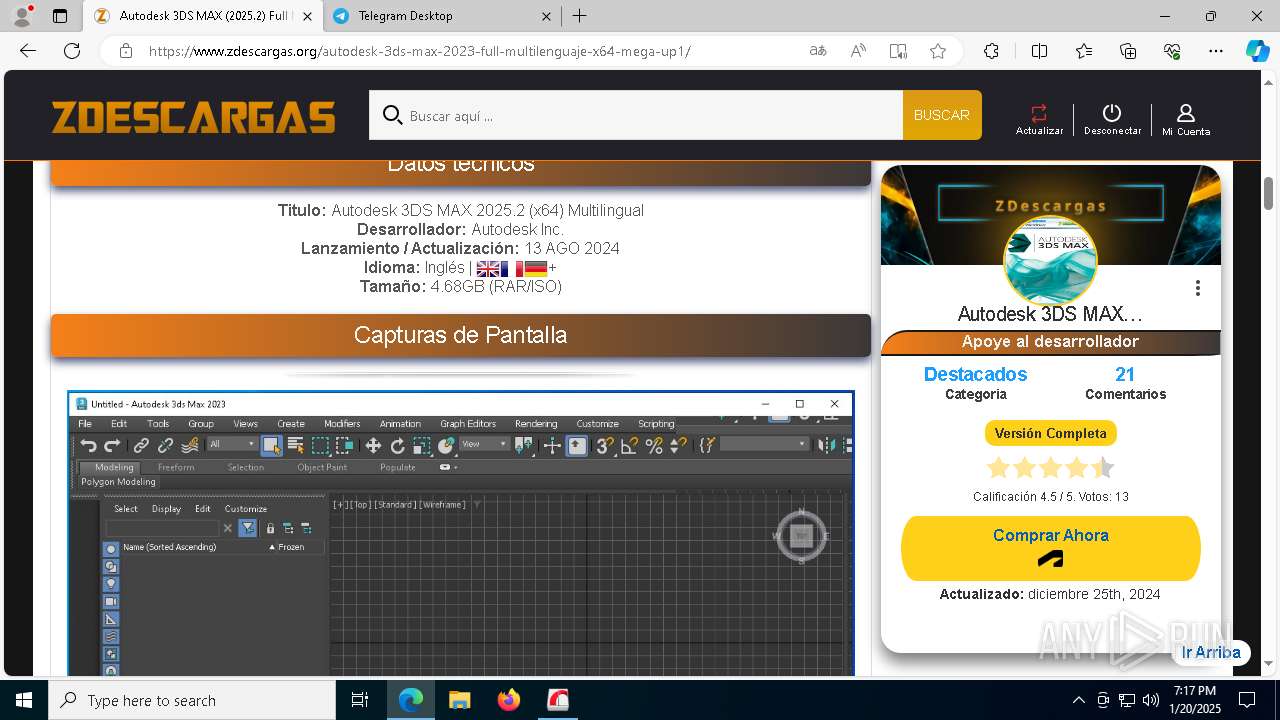Click the magnifier icon in search box
The image size is (1280, 720).
pyautogui.click(x=392, y=115)
